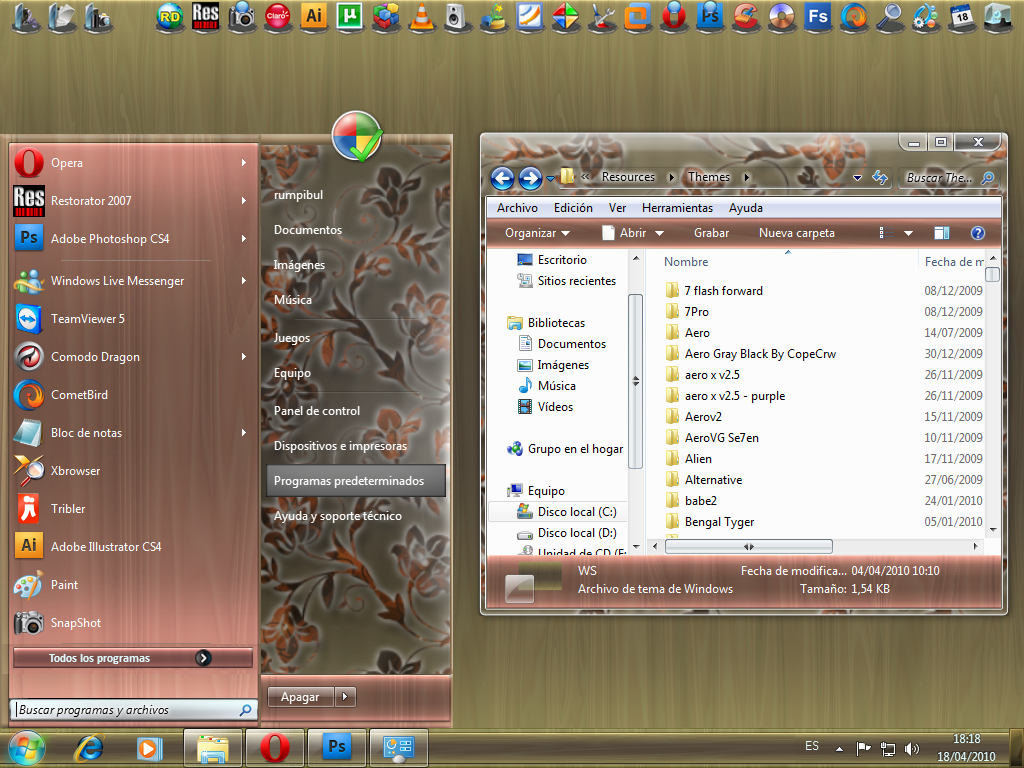Open view options dropdown arrow
Screen dimensions: 1024x768
pyautogui.click(x=908, y=233)
